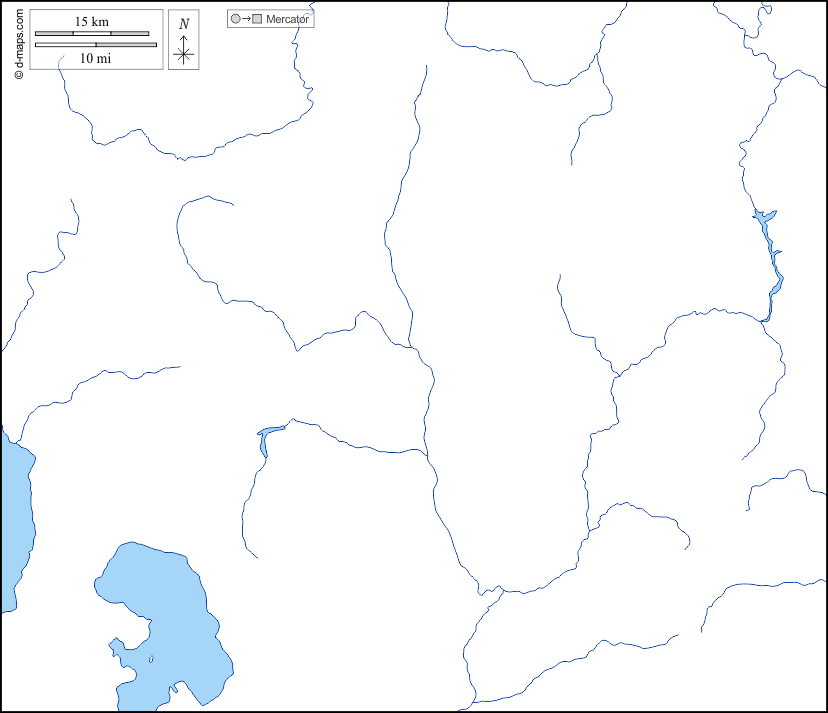Click the kilometer scale bar

(x=92, y=34)
